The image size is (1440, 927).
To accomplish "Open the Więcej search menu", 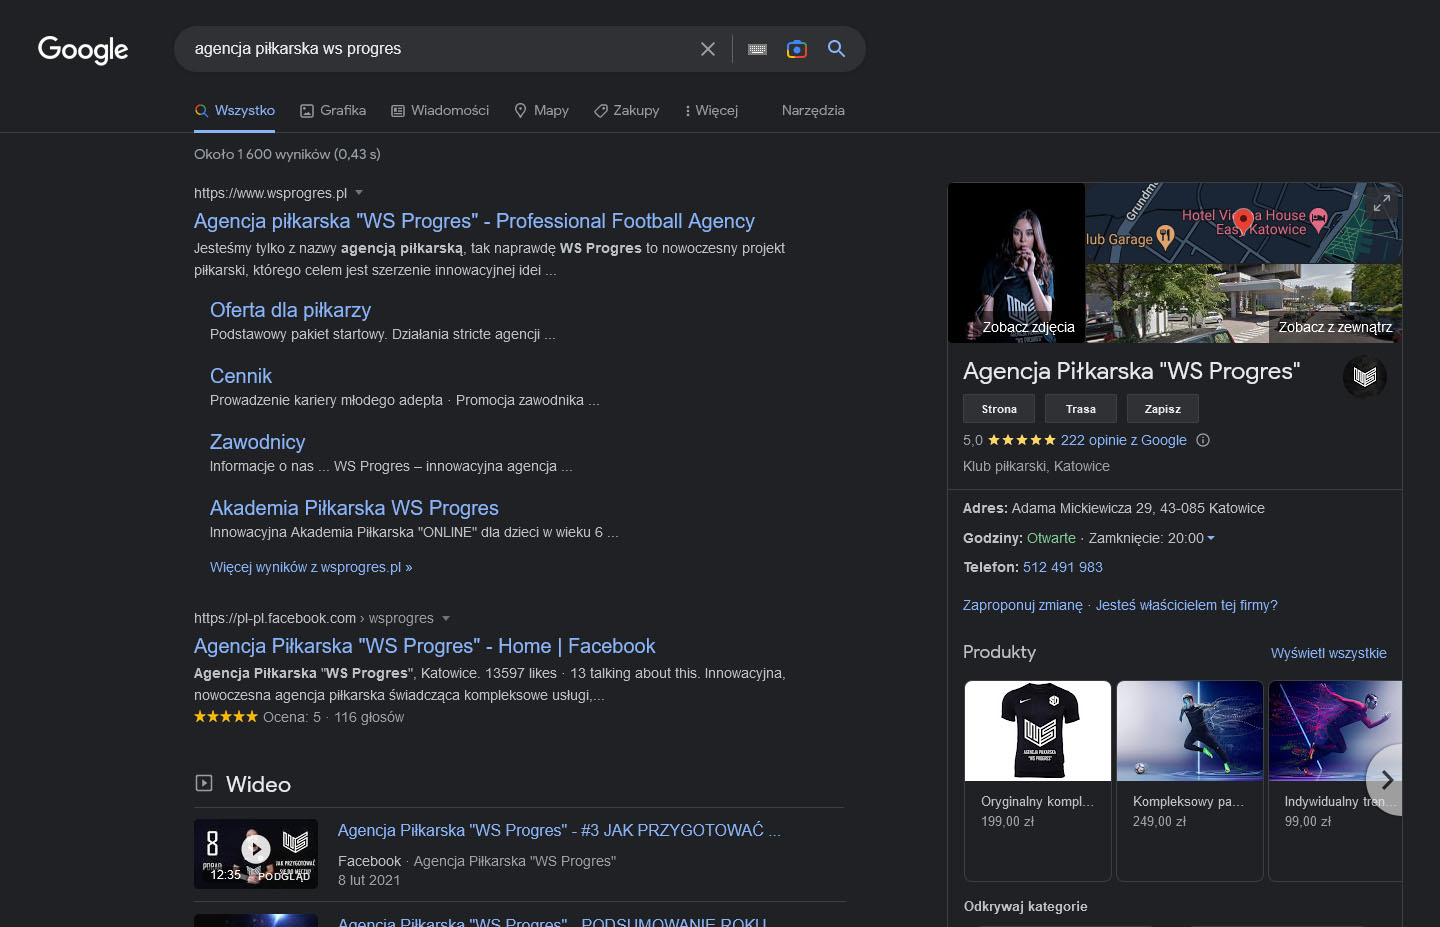I will pyautogui.click(x=711, y=110).
